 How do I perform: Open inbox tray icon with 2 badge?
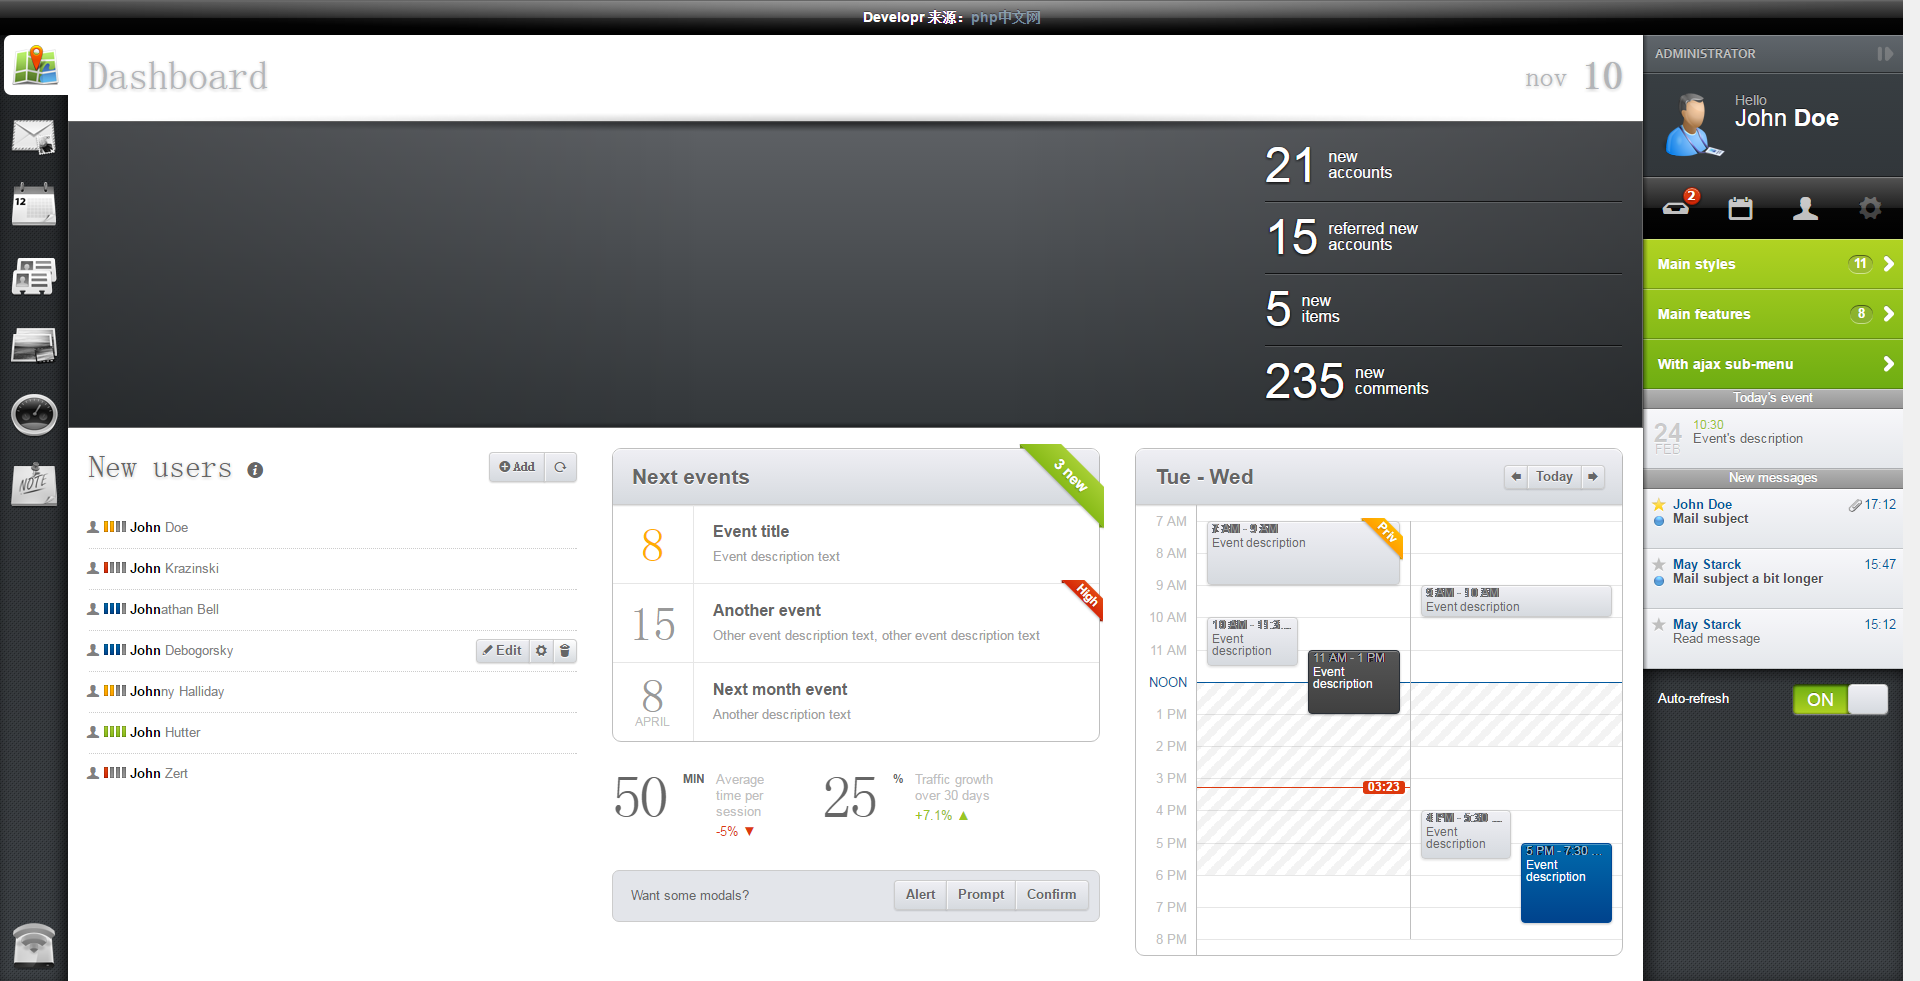coord(1677,207)
